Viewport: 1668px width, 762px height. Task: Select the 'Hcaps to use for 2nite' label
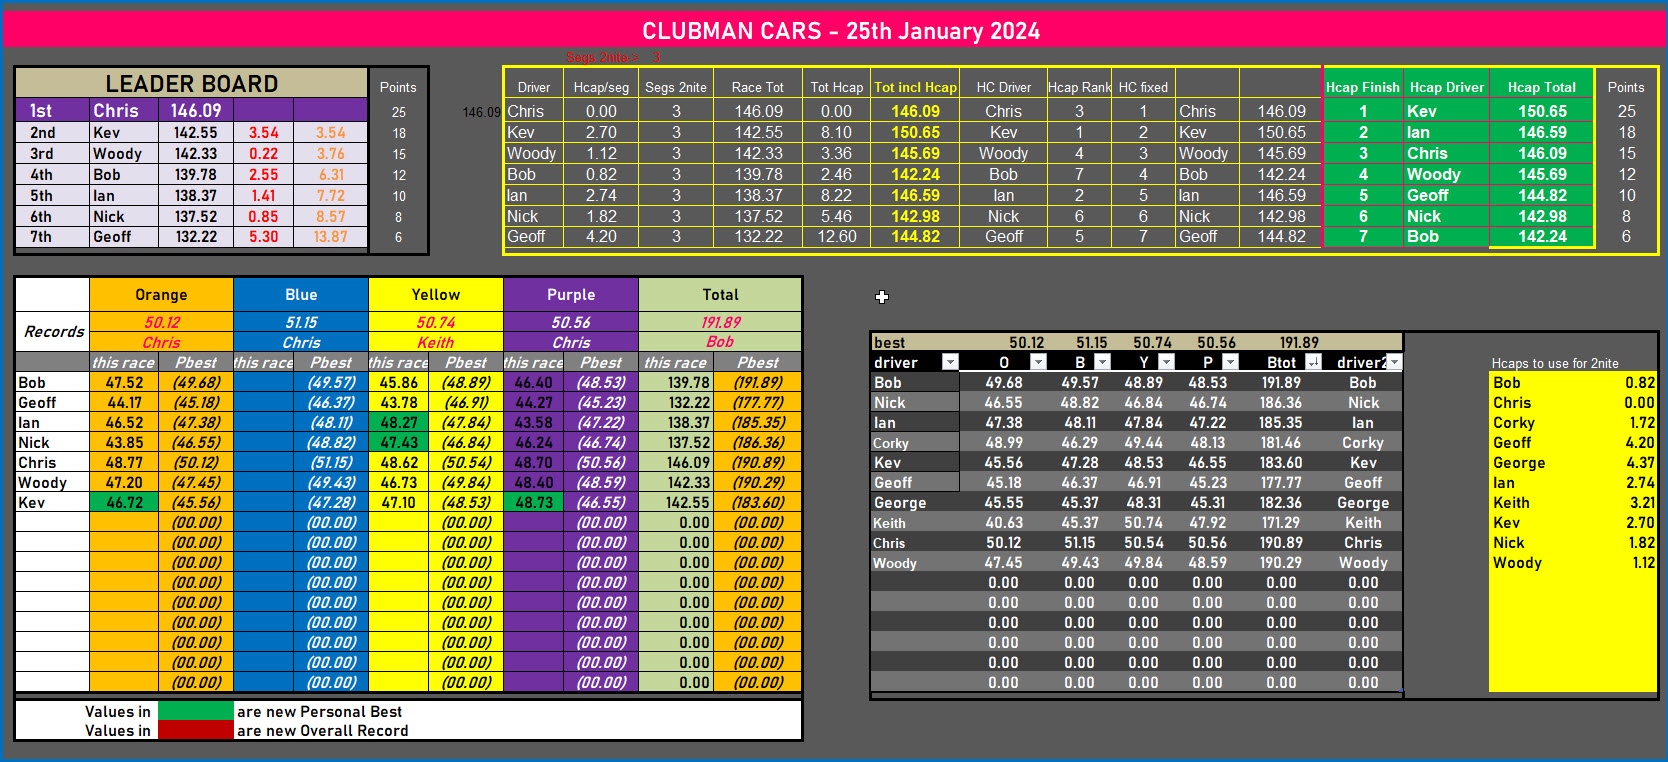point(1554,363)
